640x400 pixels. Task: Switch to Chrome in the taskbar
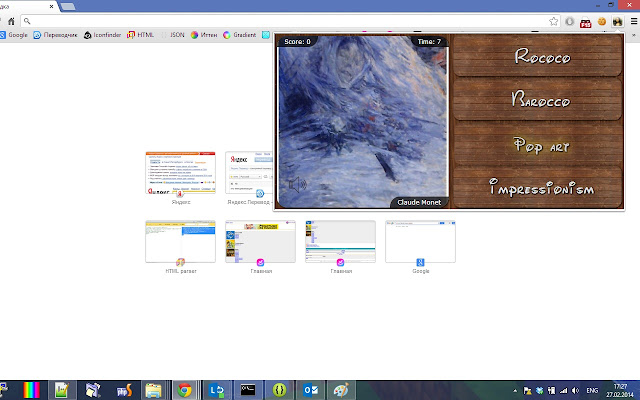[184, 390]
